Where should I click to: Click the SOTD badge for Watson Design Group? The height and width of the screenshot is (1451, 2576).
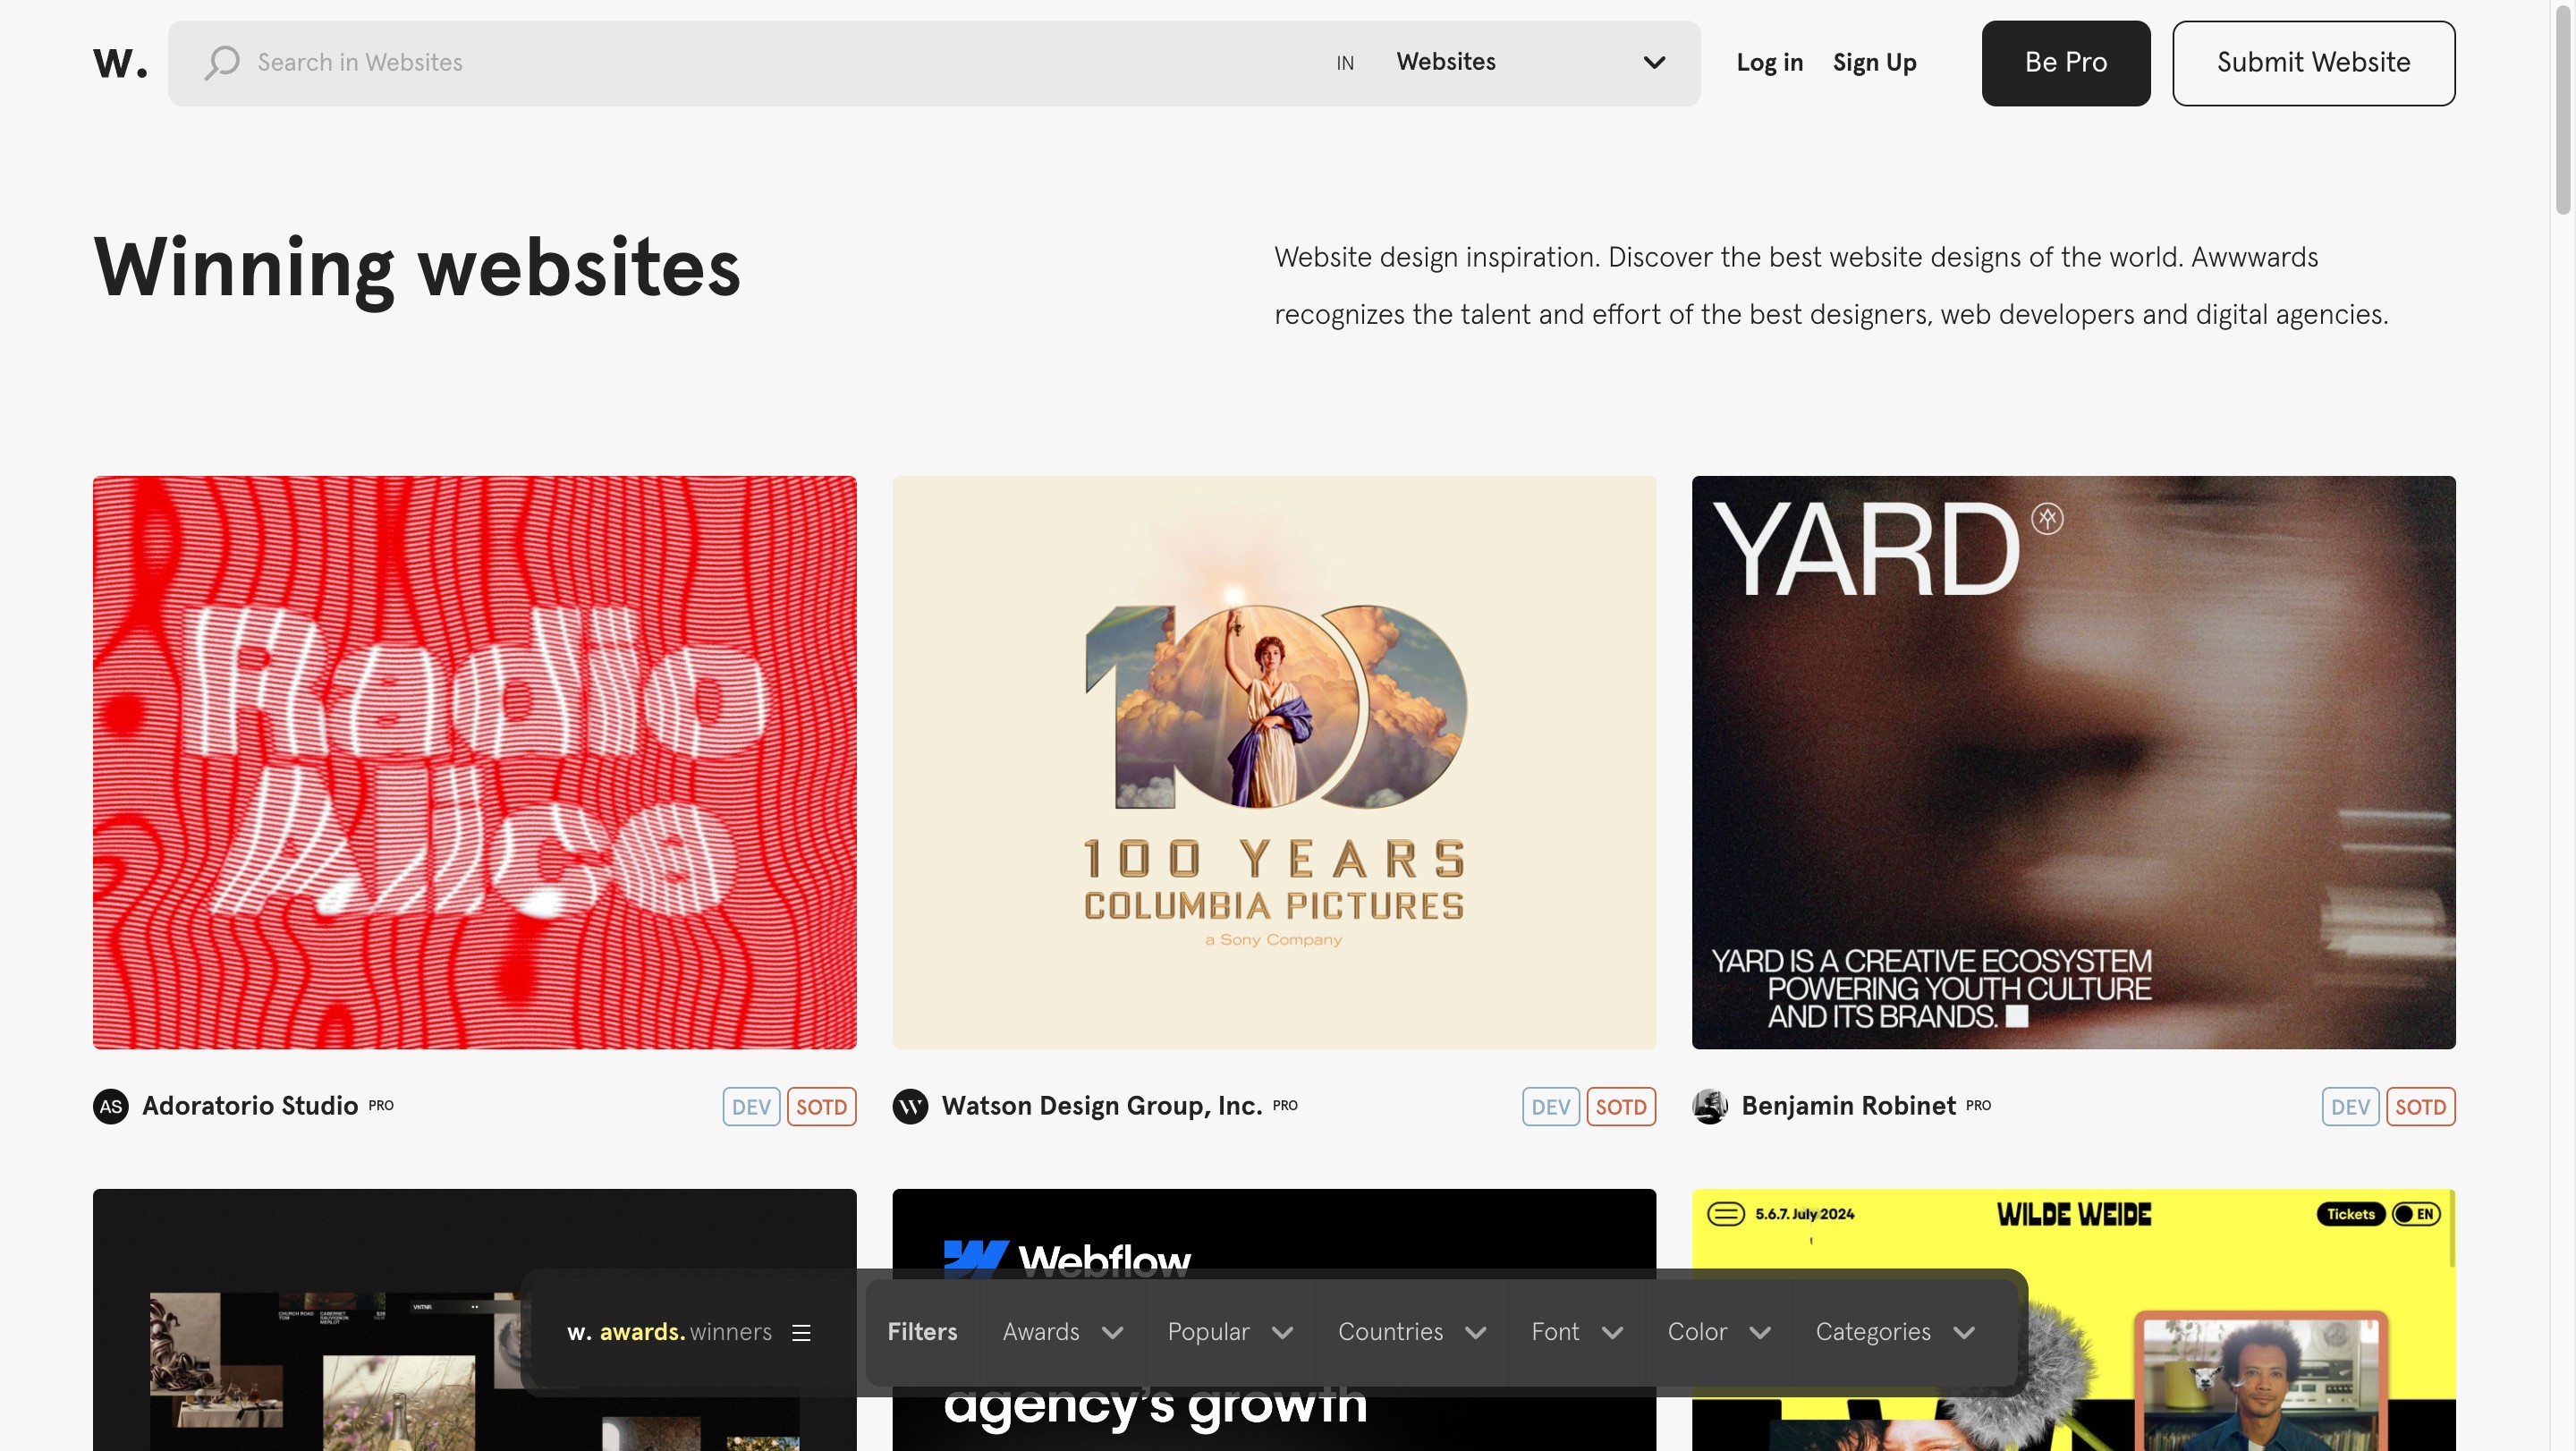coord(1620,1107)
